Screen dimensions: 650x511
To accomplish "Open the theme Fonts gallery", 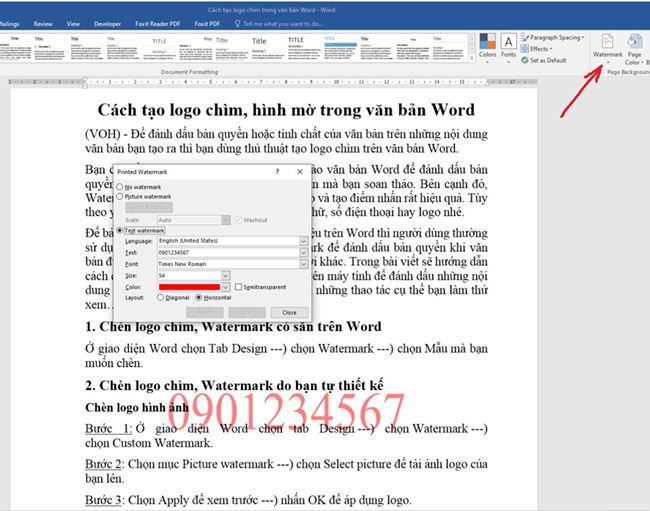I will (x=508, y=47).
